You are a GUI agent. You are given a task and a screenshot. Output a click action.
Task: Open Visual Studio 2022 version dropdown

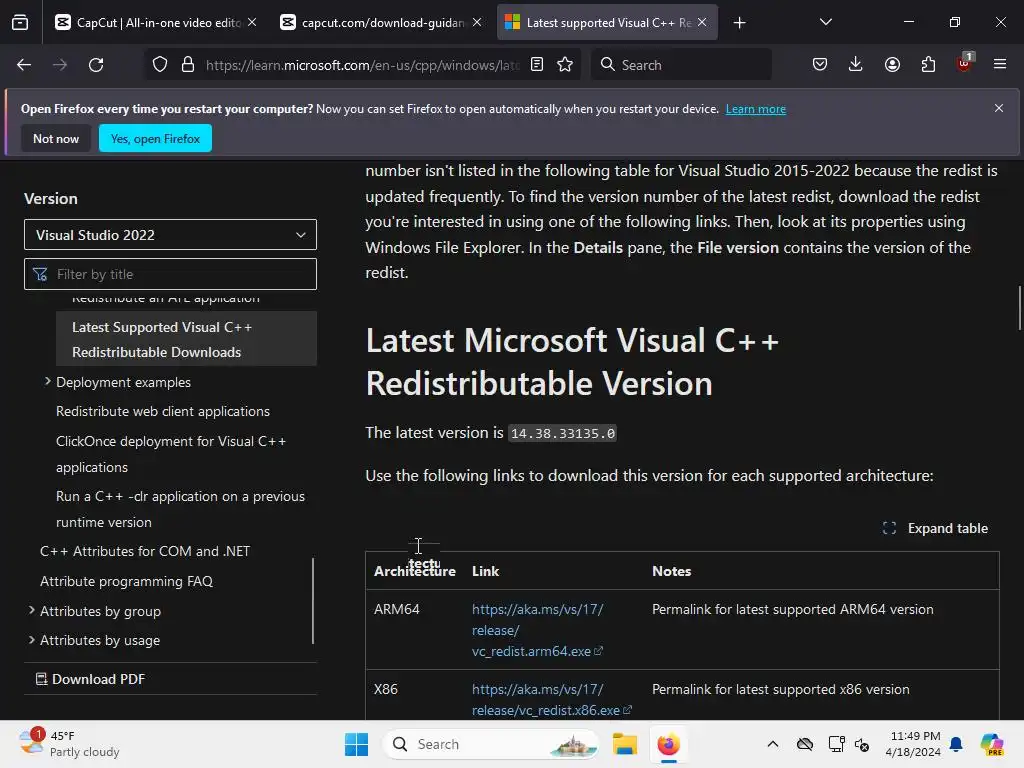coord(170,235)
